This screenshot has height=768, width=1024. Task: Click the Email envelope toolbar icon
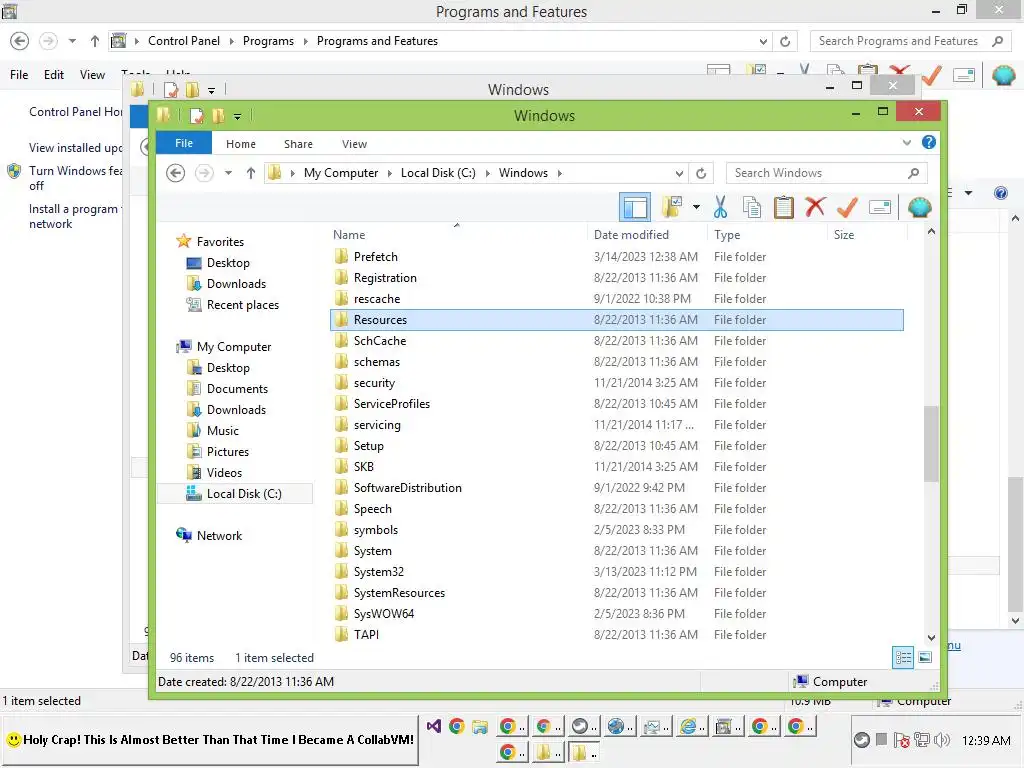(880, 208)
